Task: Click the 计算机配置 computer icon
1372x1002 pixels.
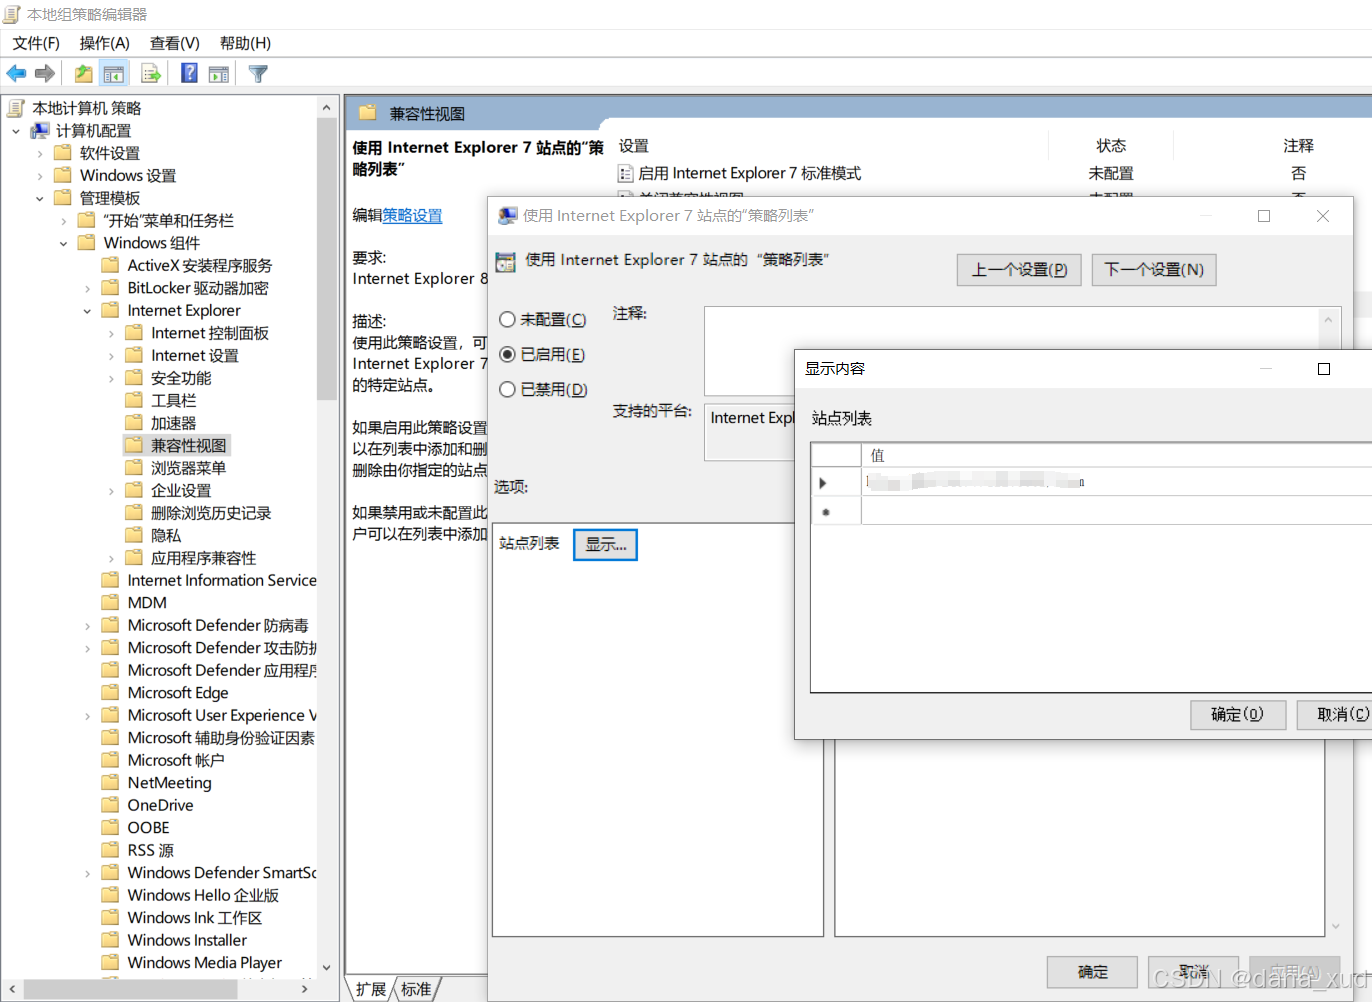Action: coord(40,131)
